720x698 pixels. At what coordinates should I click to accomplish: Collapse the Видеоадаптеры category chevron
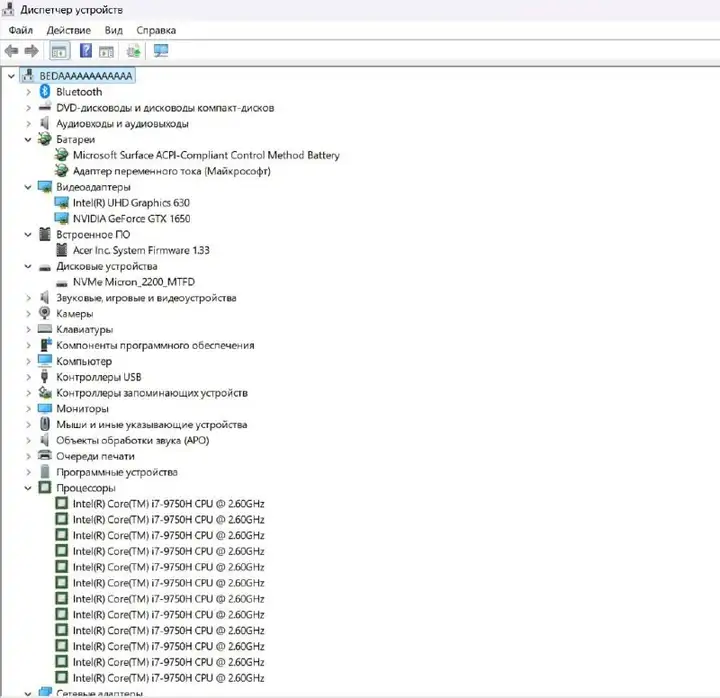pos(28,187)
